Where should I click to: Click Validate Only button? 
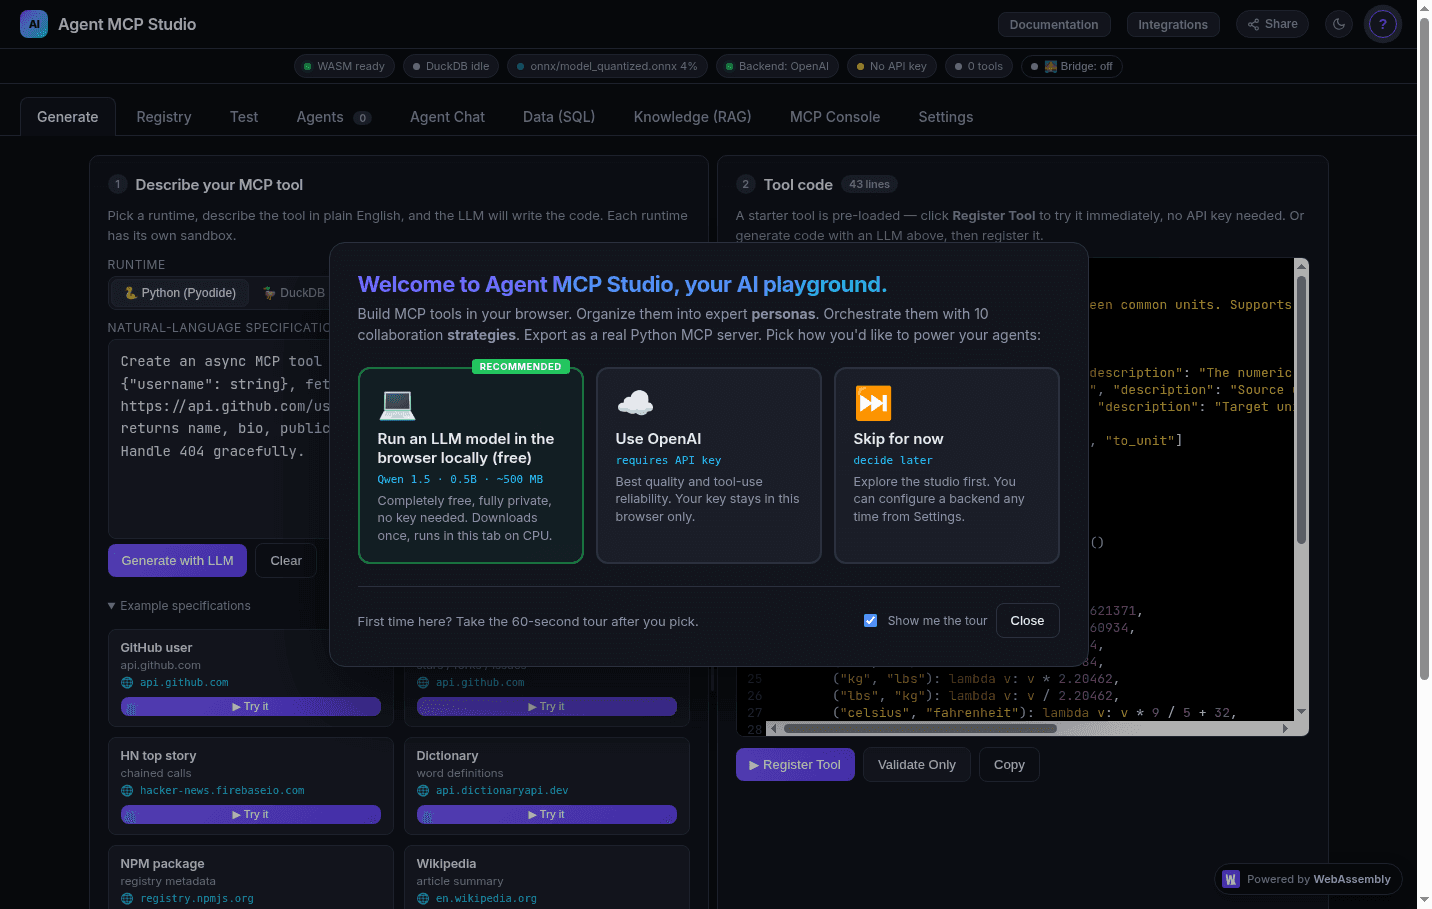click(917, 765)
